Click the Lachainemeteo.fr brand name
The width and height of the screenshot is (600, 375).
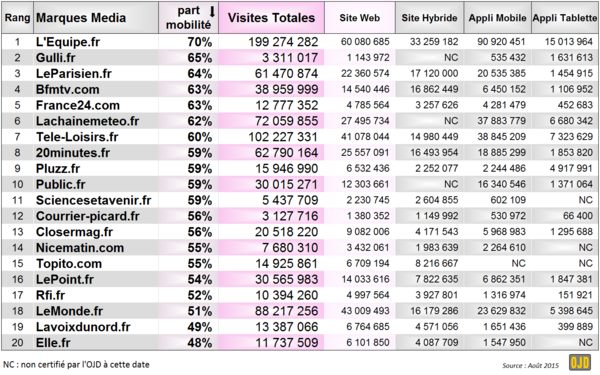tap(87, 121)
